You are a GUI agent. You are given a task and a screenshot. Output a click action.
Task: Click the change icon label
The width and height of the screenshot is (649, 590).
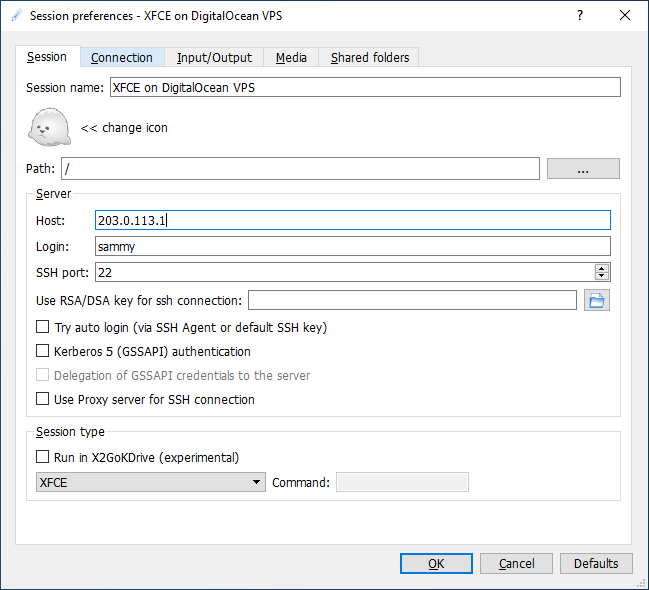124,128
